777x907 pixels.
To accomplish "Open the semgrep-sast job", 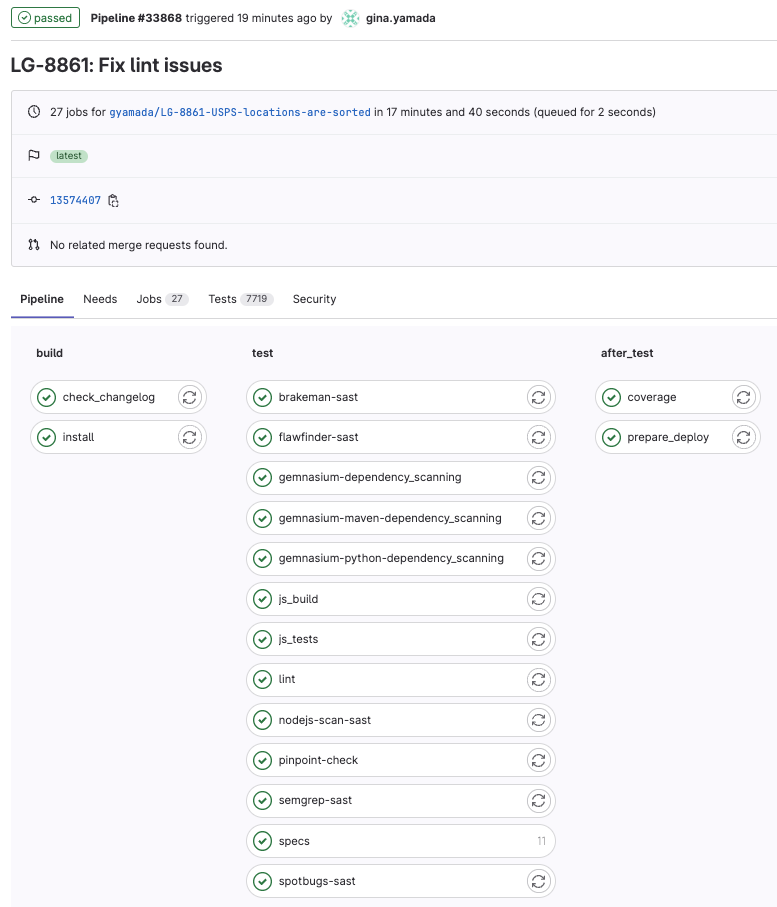I will pos(315,800).
